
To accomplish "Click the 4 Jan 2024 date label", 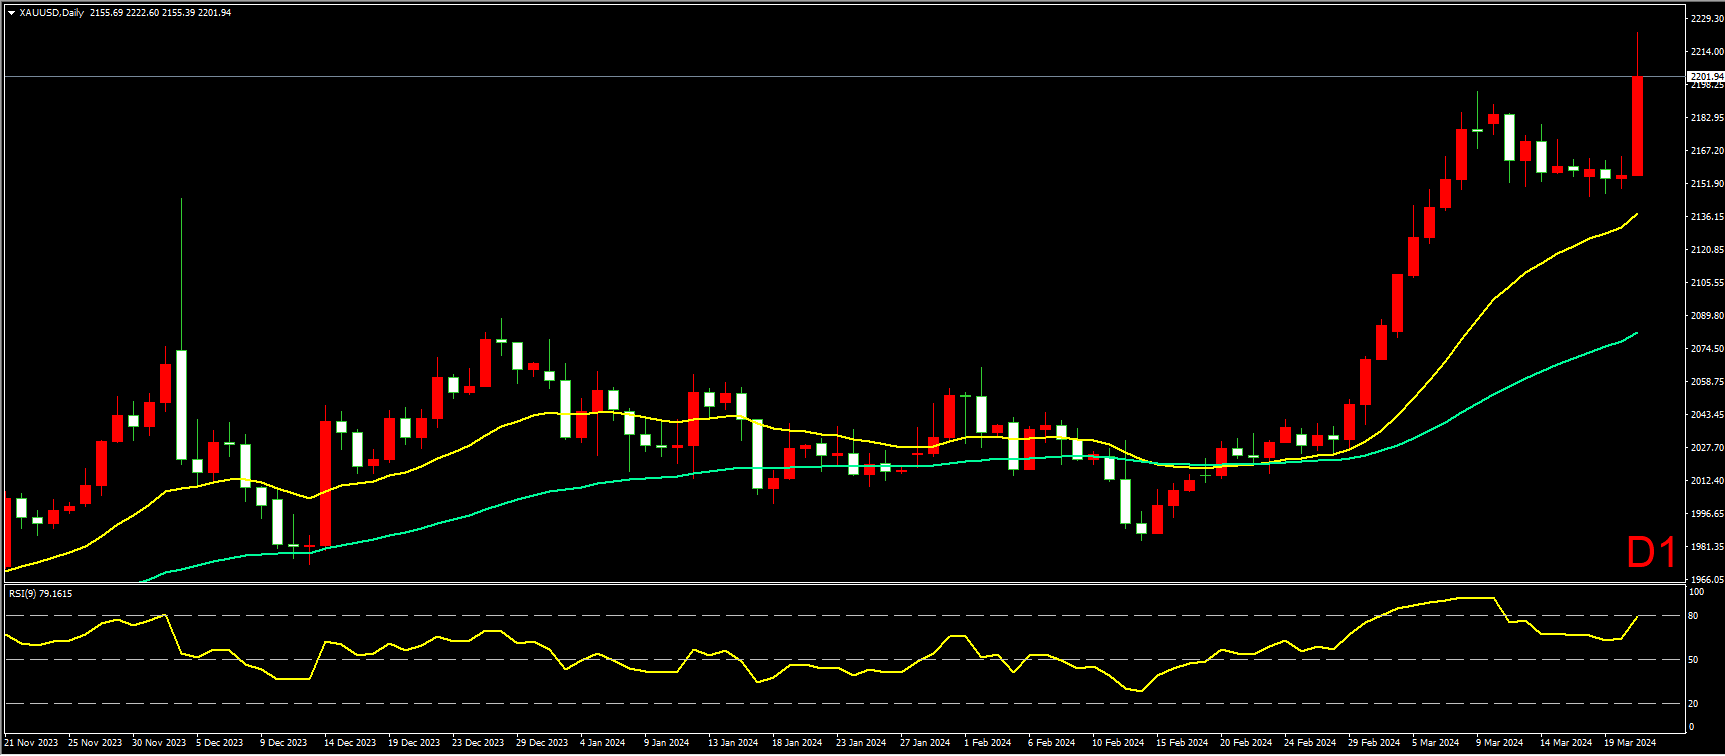I will (603, 743).
